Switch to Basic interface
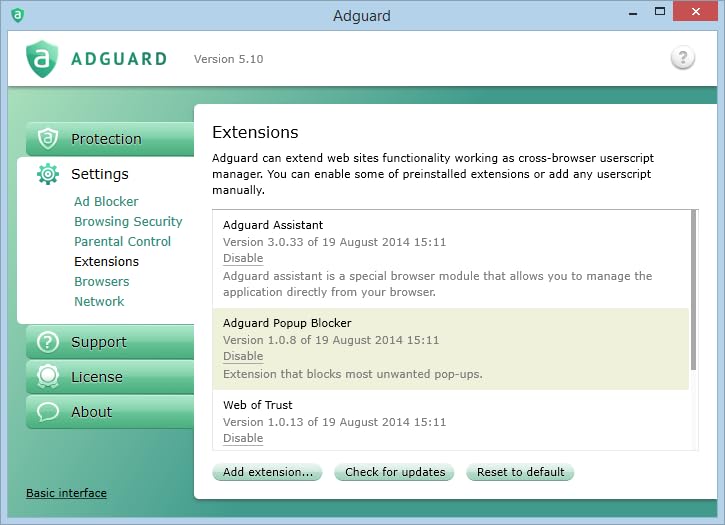Image resolution: width=725 pixels, height=525 pixels. pos(66,493)
